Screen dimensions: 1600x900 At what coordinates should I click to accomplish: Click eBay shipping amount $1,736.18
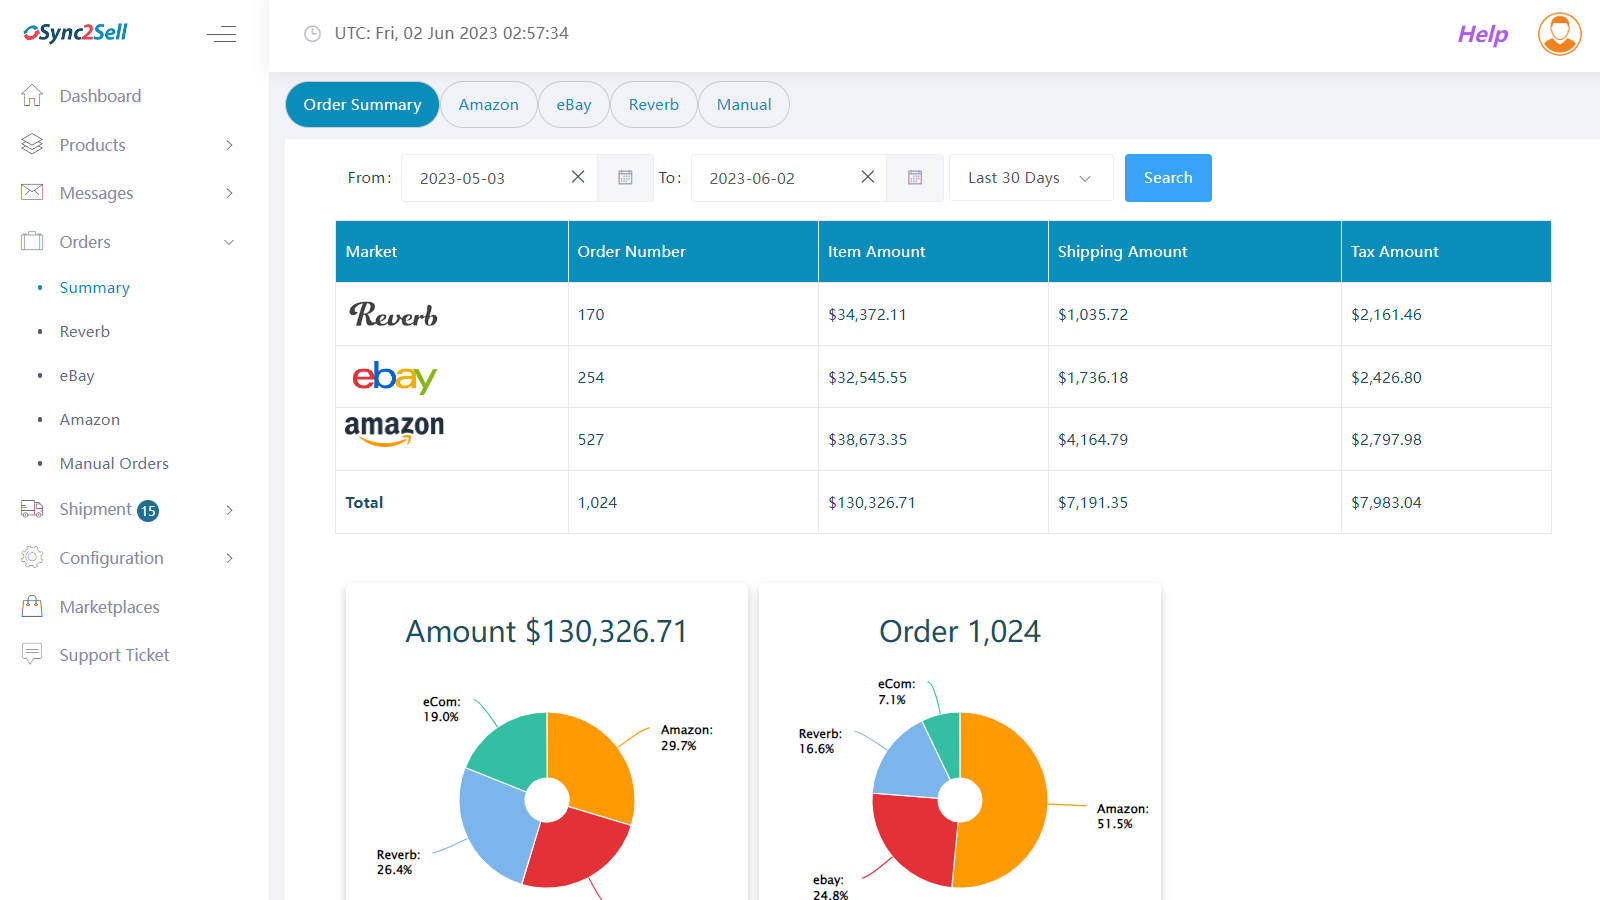click(1093, 378)
